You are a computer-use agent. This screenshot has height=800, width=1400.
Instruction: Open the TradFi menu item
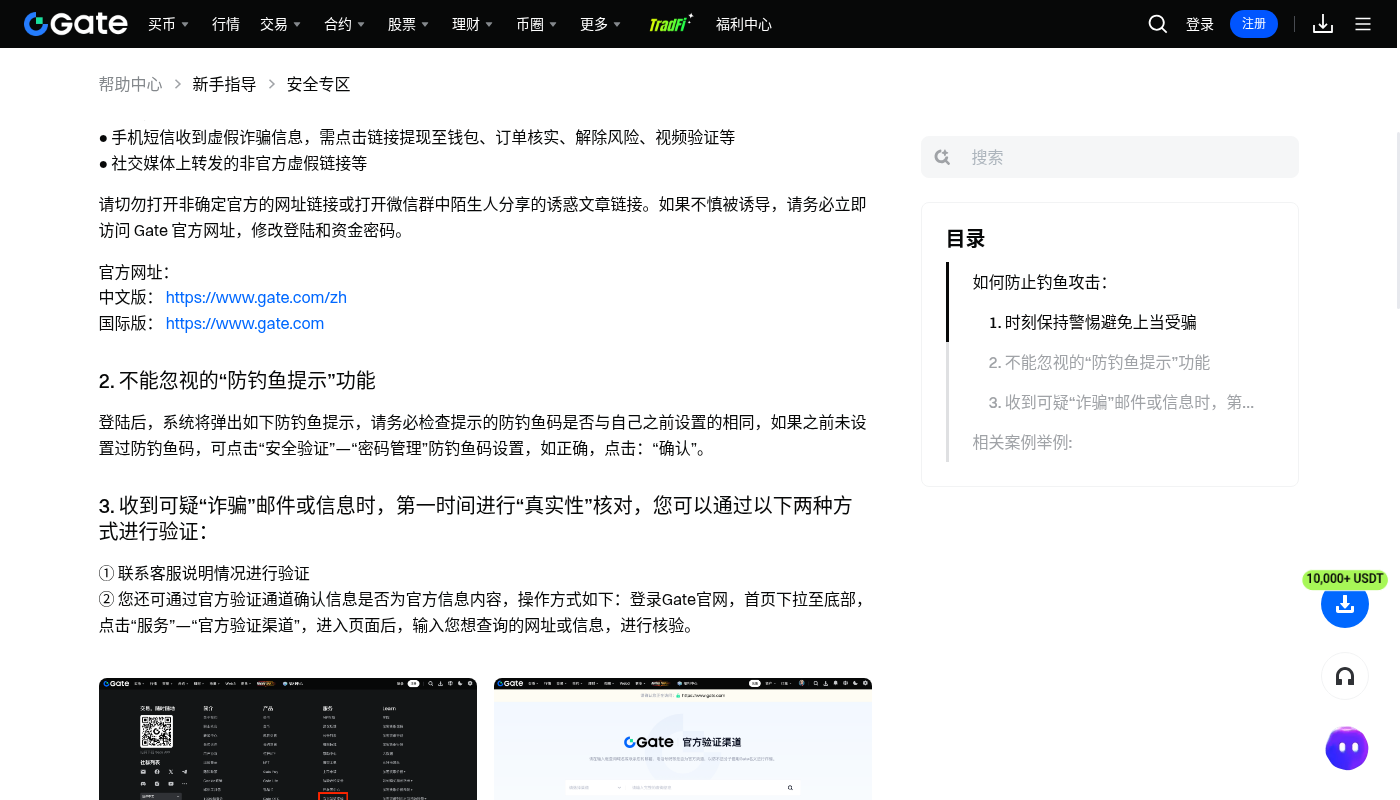670,24
